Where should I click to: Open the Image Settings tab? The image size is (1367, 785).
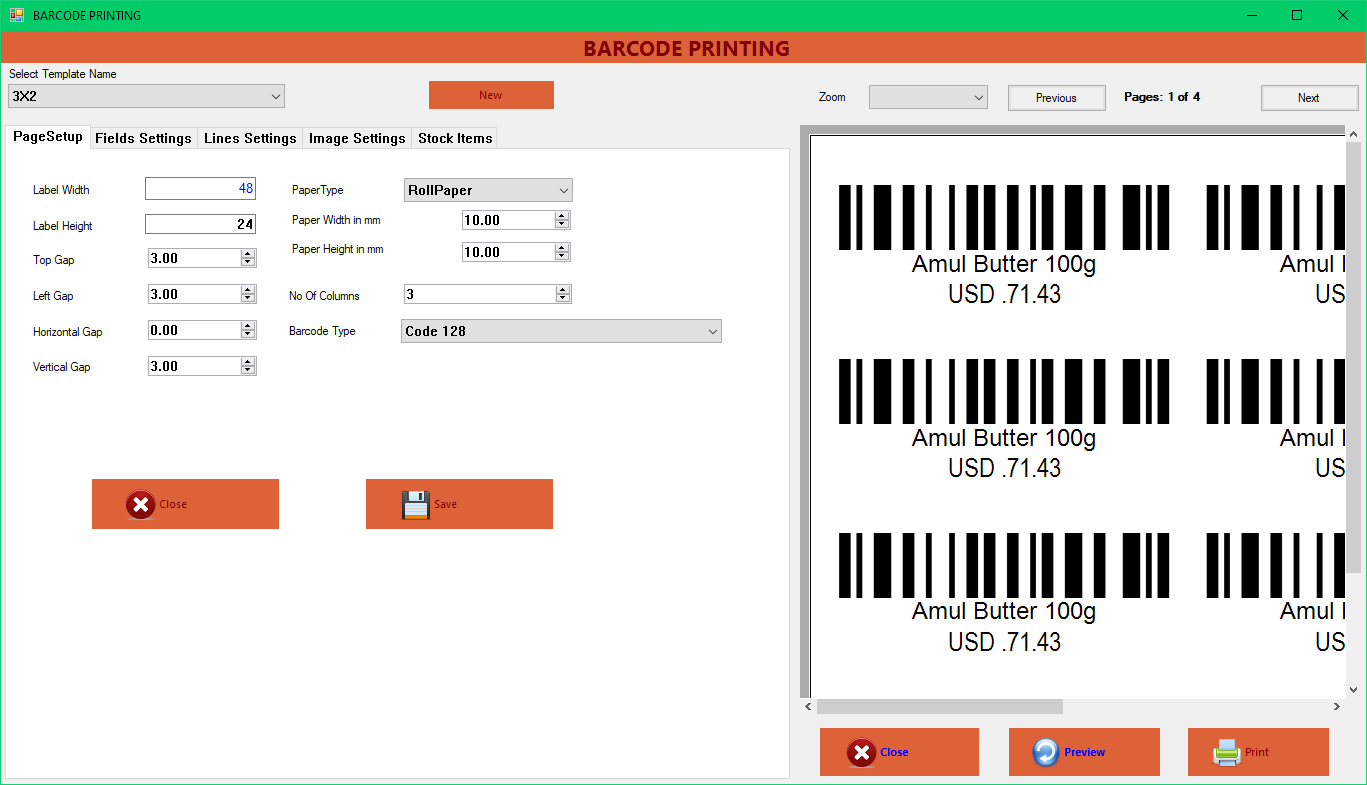357,138
